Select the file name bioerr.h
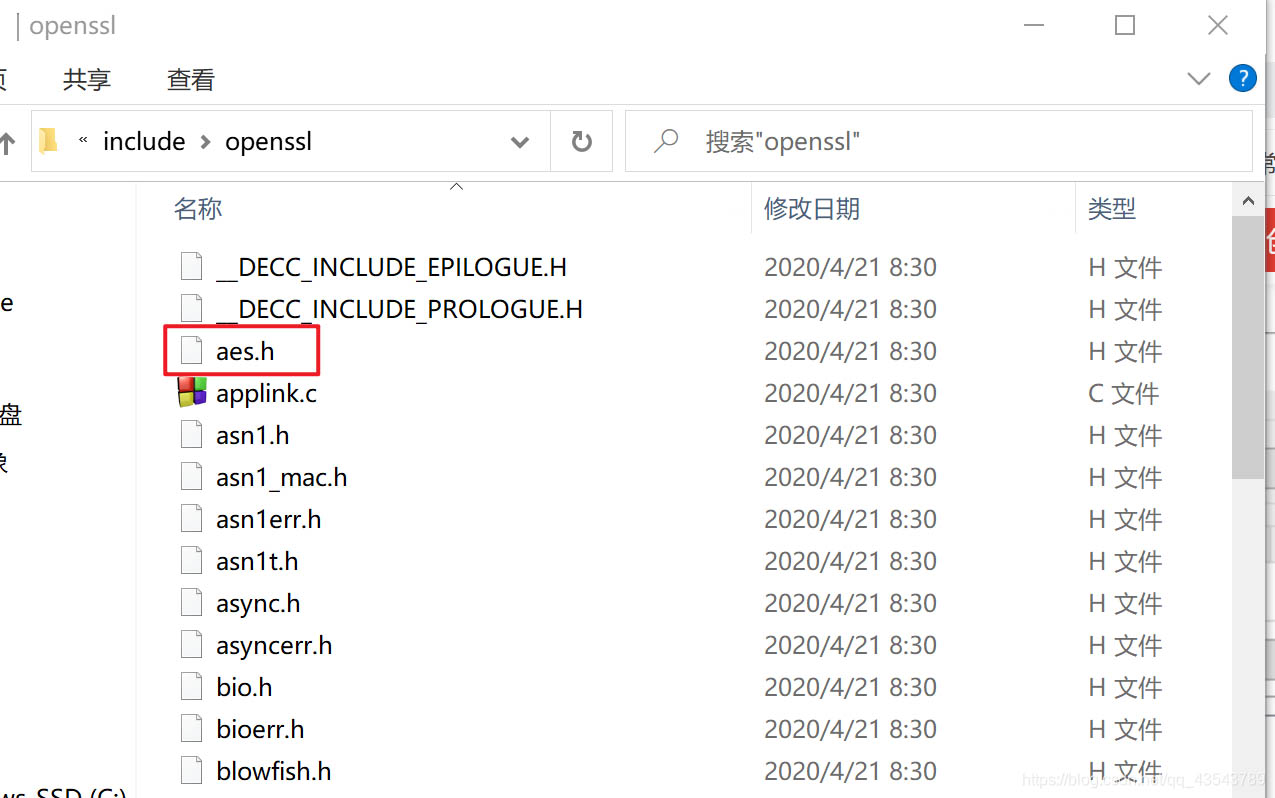This screenshot has width=1275, height=798. 260,729
